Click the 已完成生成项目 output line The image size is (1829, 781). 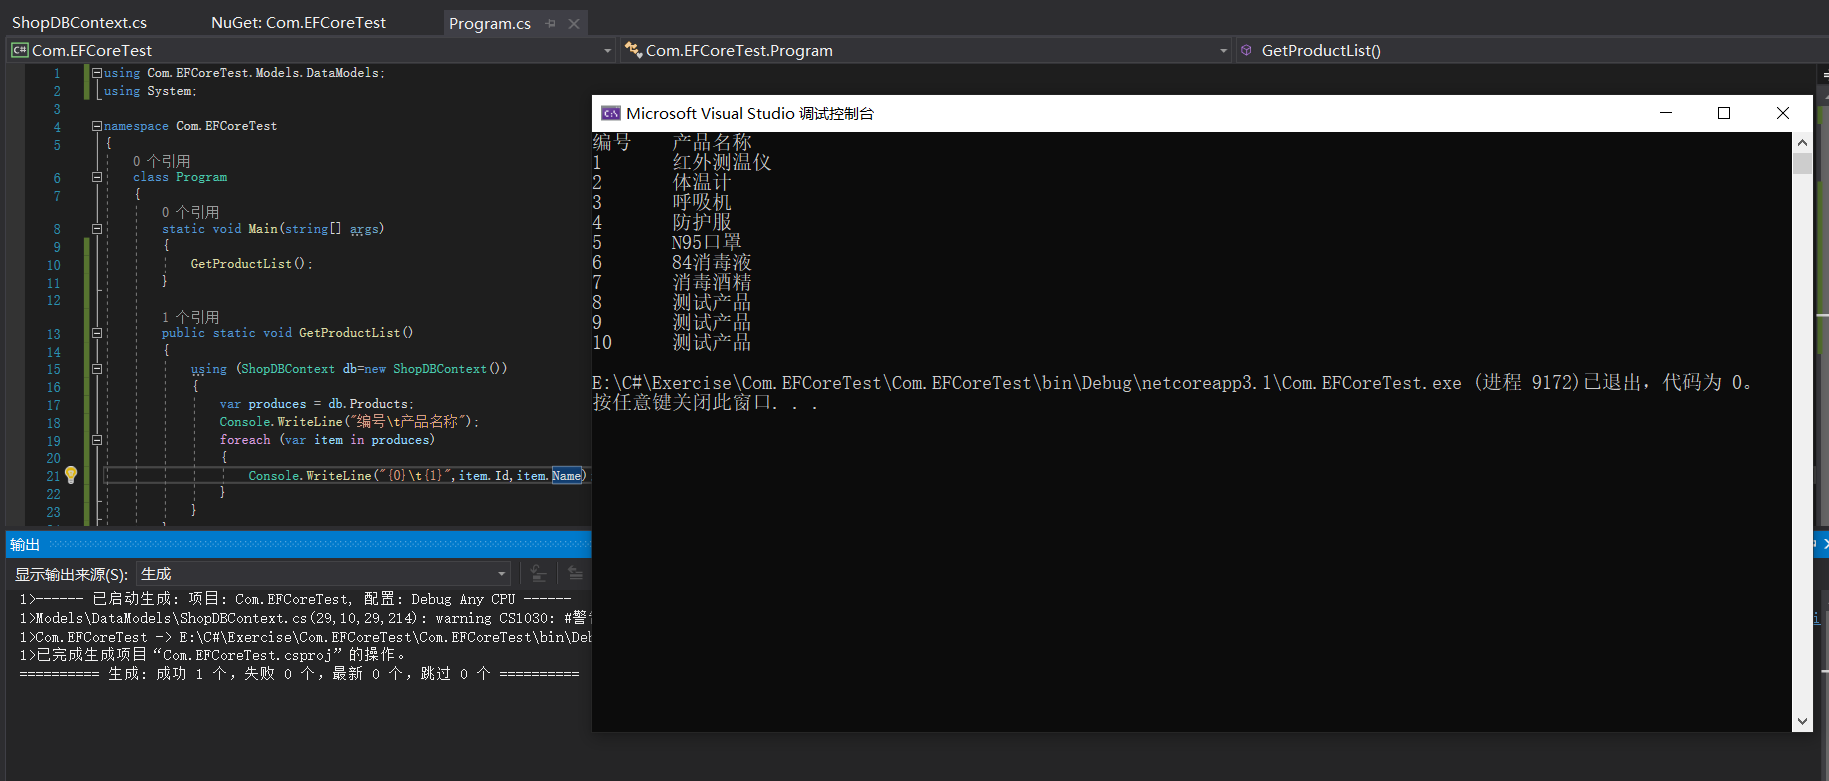[x=212, y=655]
